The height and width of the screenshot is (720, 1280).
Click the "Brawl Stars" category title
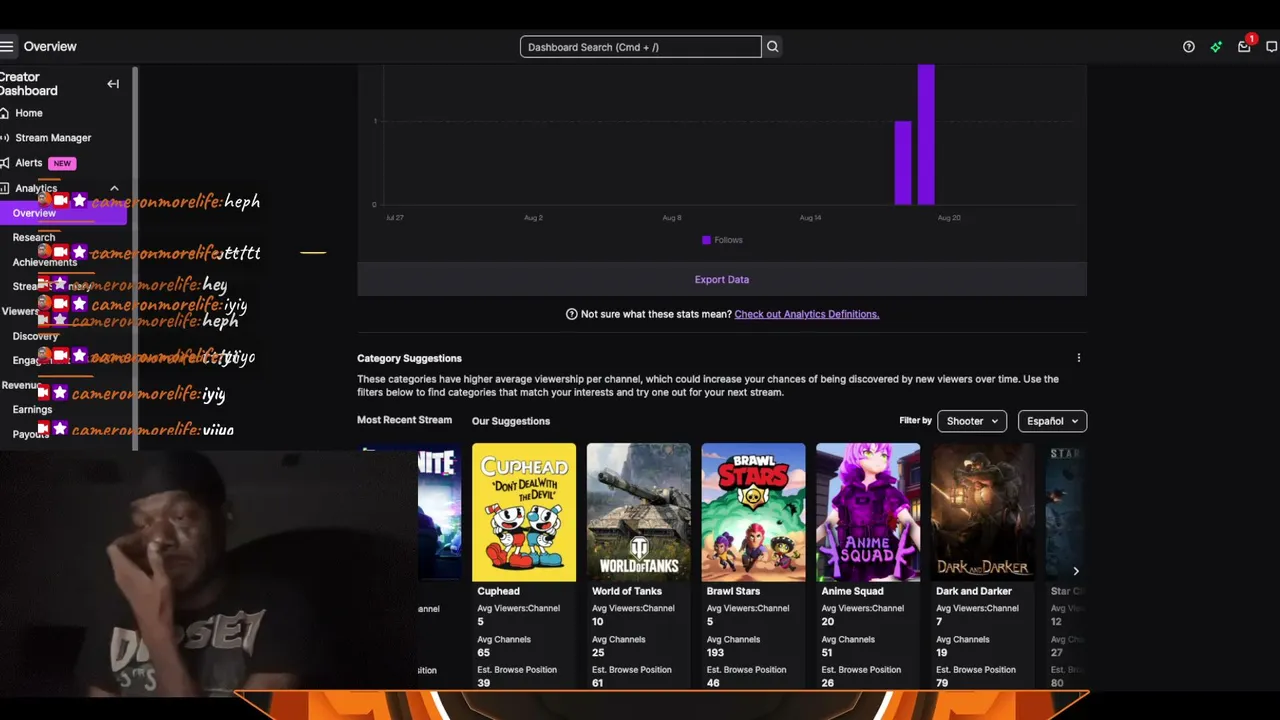734,591
